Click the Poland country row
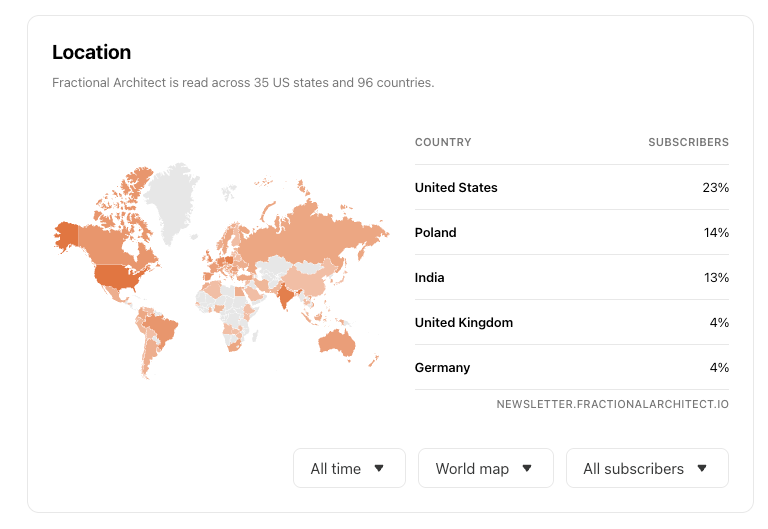The image size is (768, 529). click(572, 232)
